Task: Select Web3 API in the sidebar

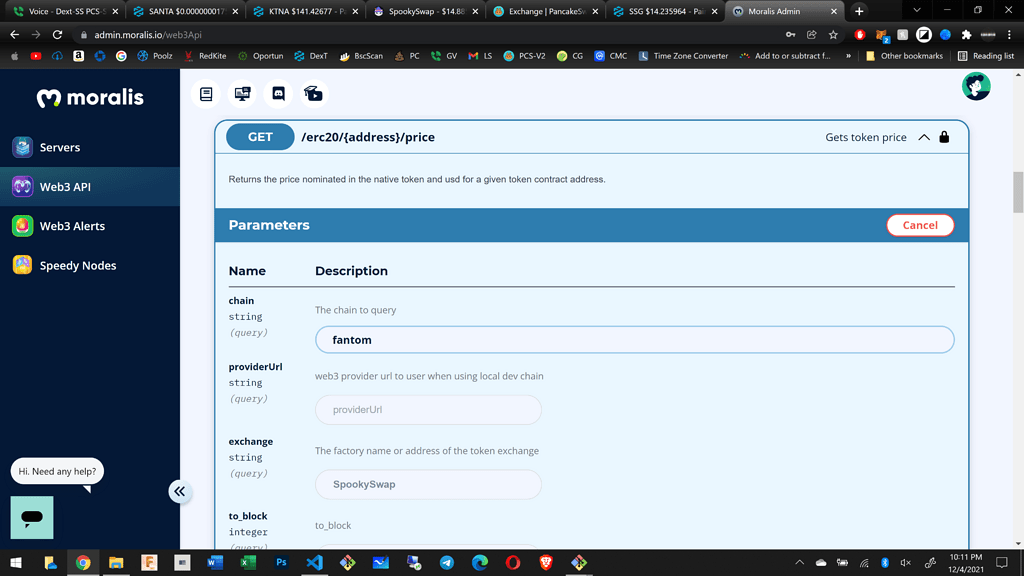Action: click(x=90, y=187)
